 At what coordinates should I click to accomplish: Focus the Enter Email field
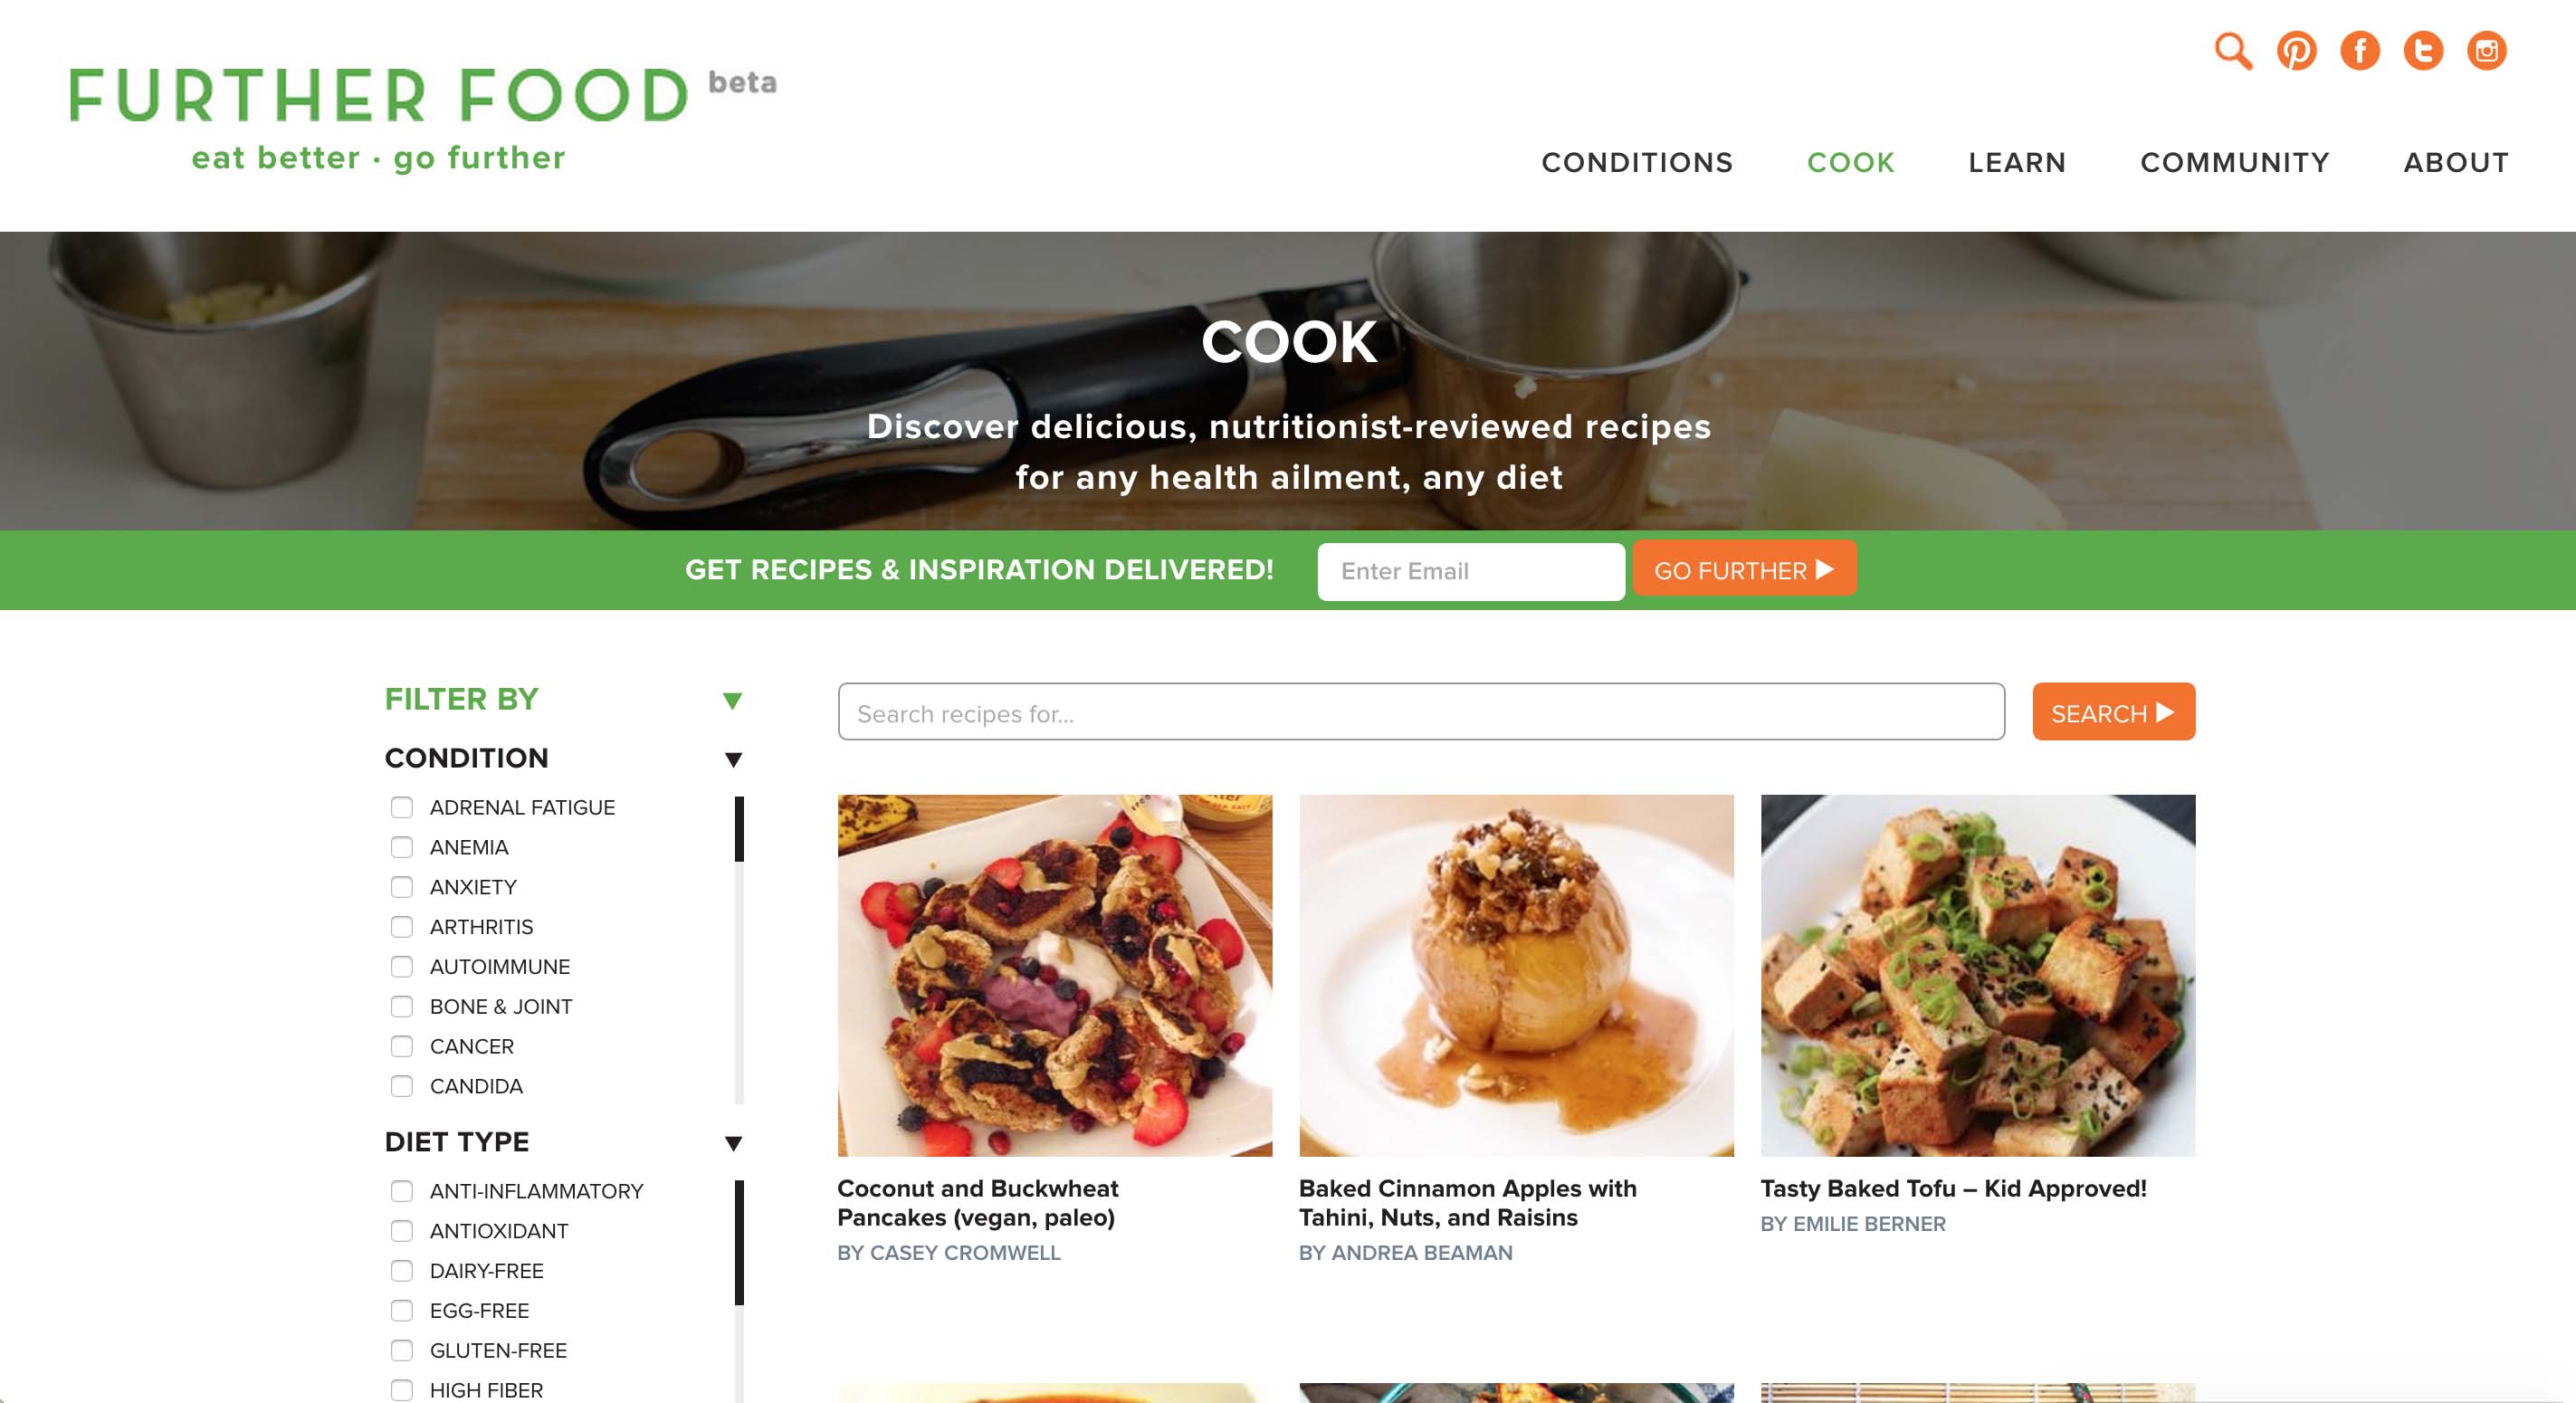[x=1471, y=571]
